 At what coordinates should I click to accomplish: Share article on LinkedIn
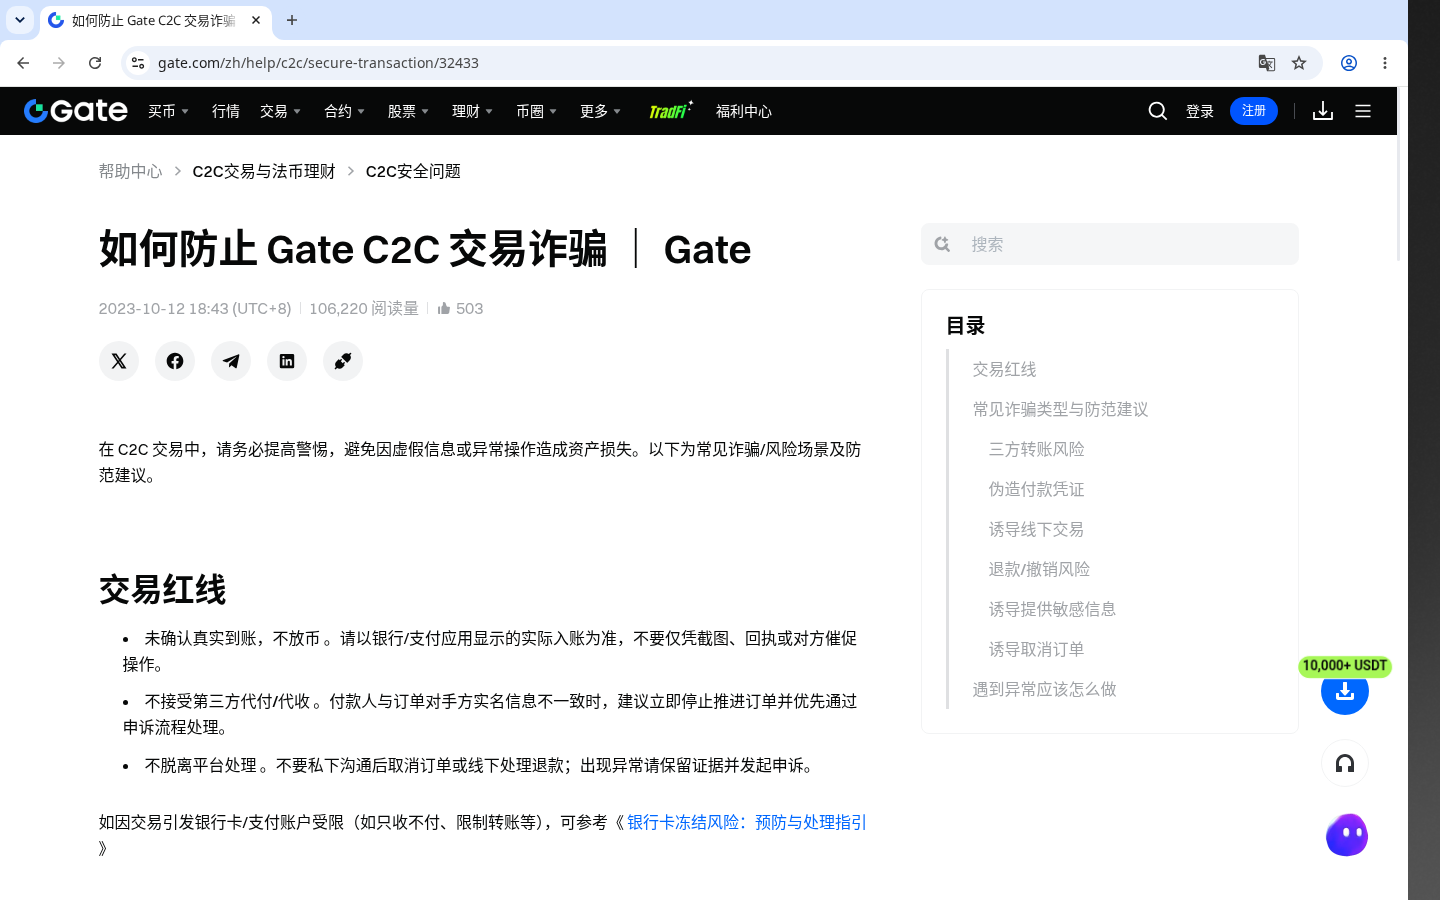(287, 361)
